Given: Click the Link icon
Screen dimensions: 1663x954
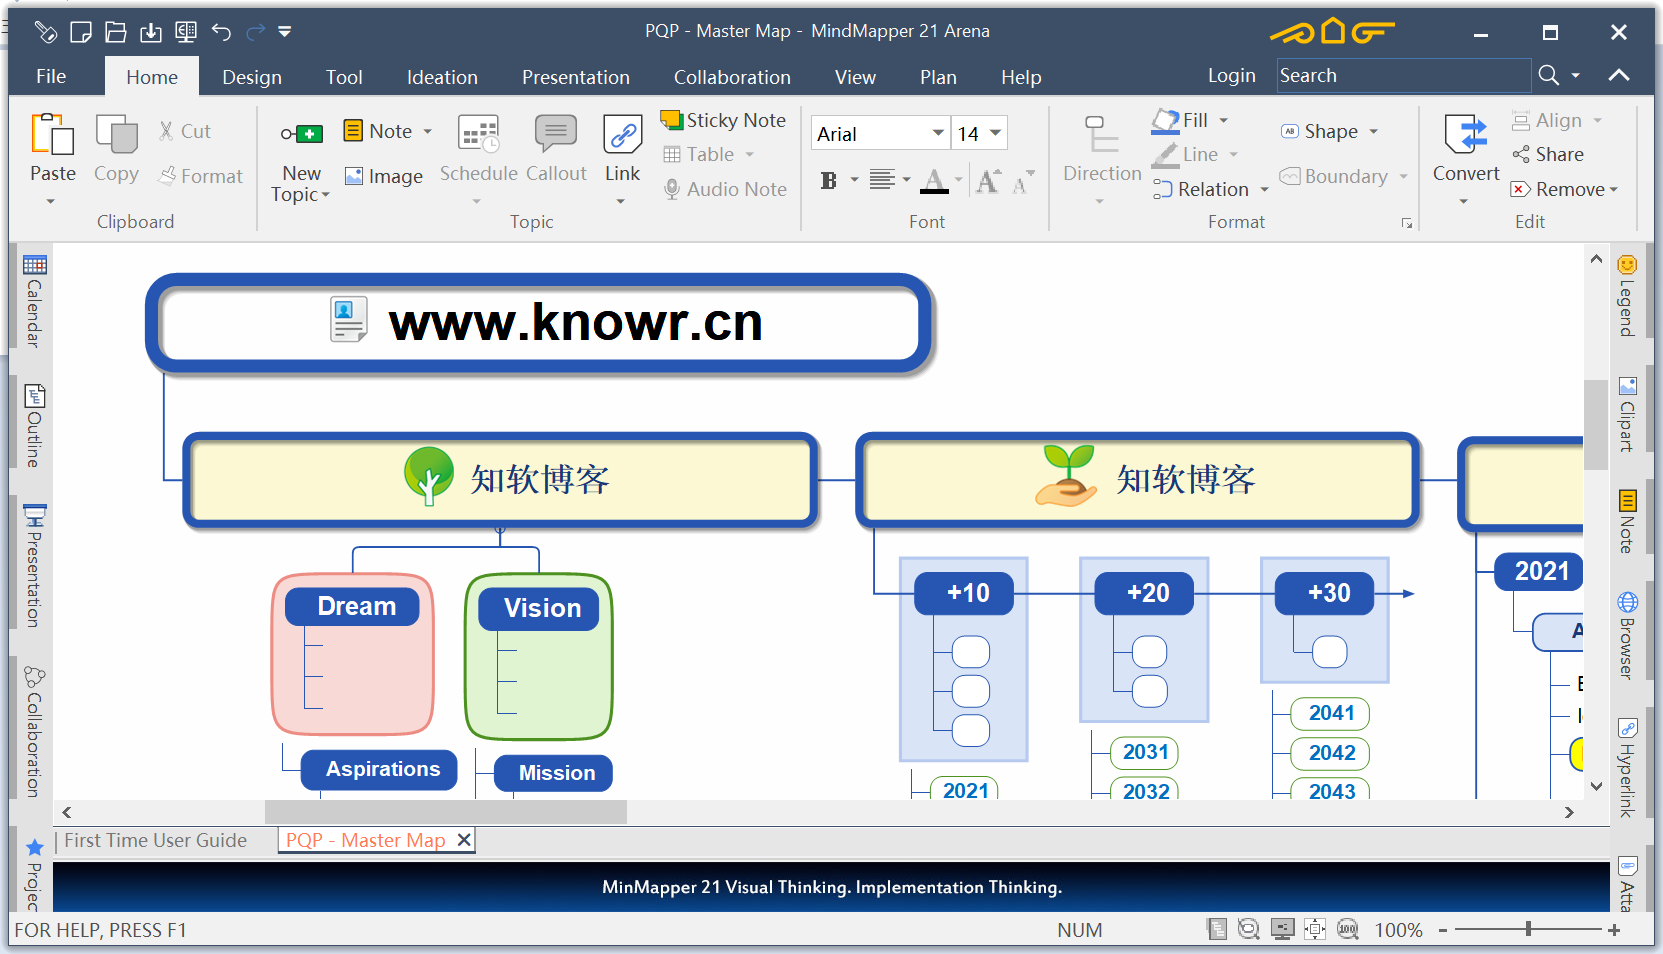Looking at the screenshot, I should (x=622, y=135).
